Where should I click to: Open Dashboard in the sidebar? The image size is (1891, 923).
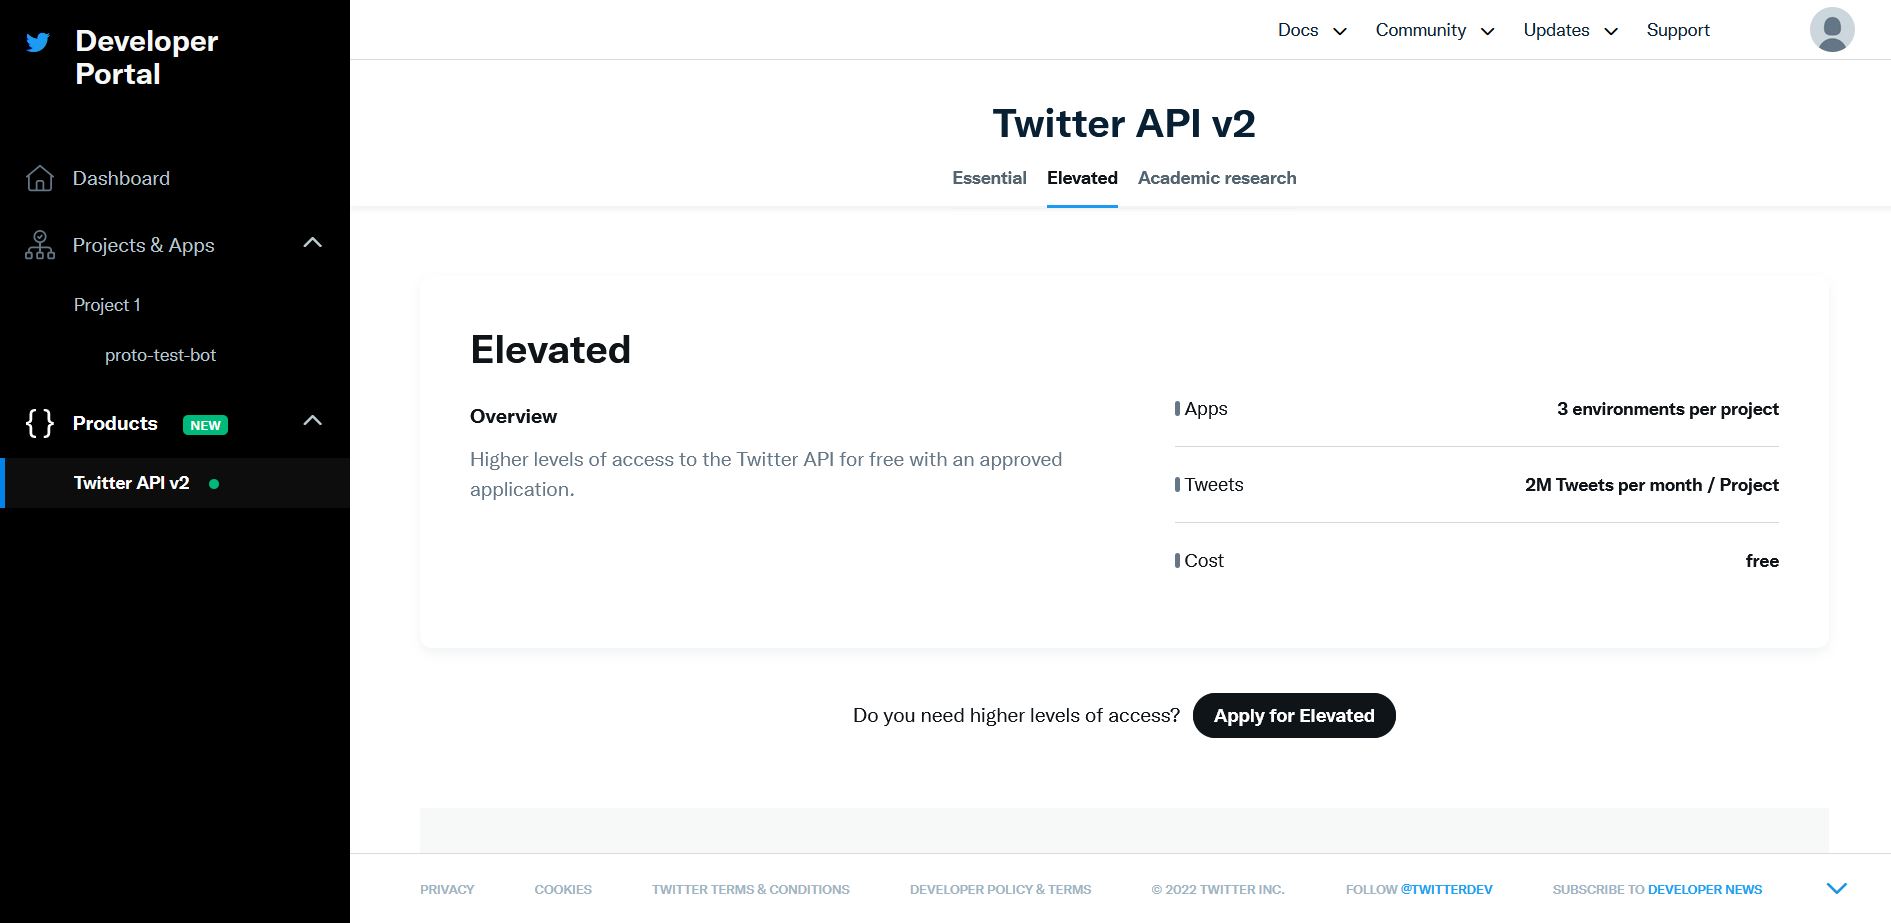(x=121, y=178)
